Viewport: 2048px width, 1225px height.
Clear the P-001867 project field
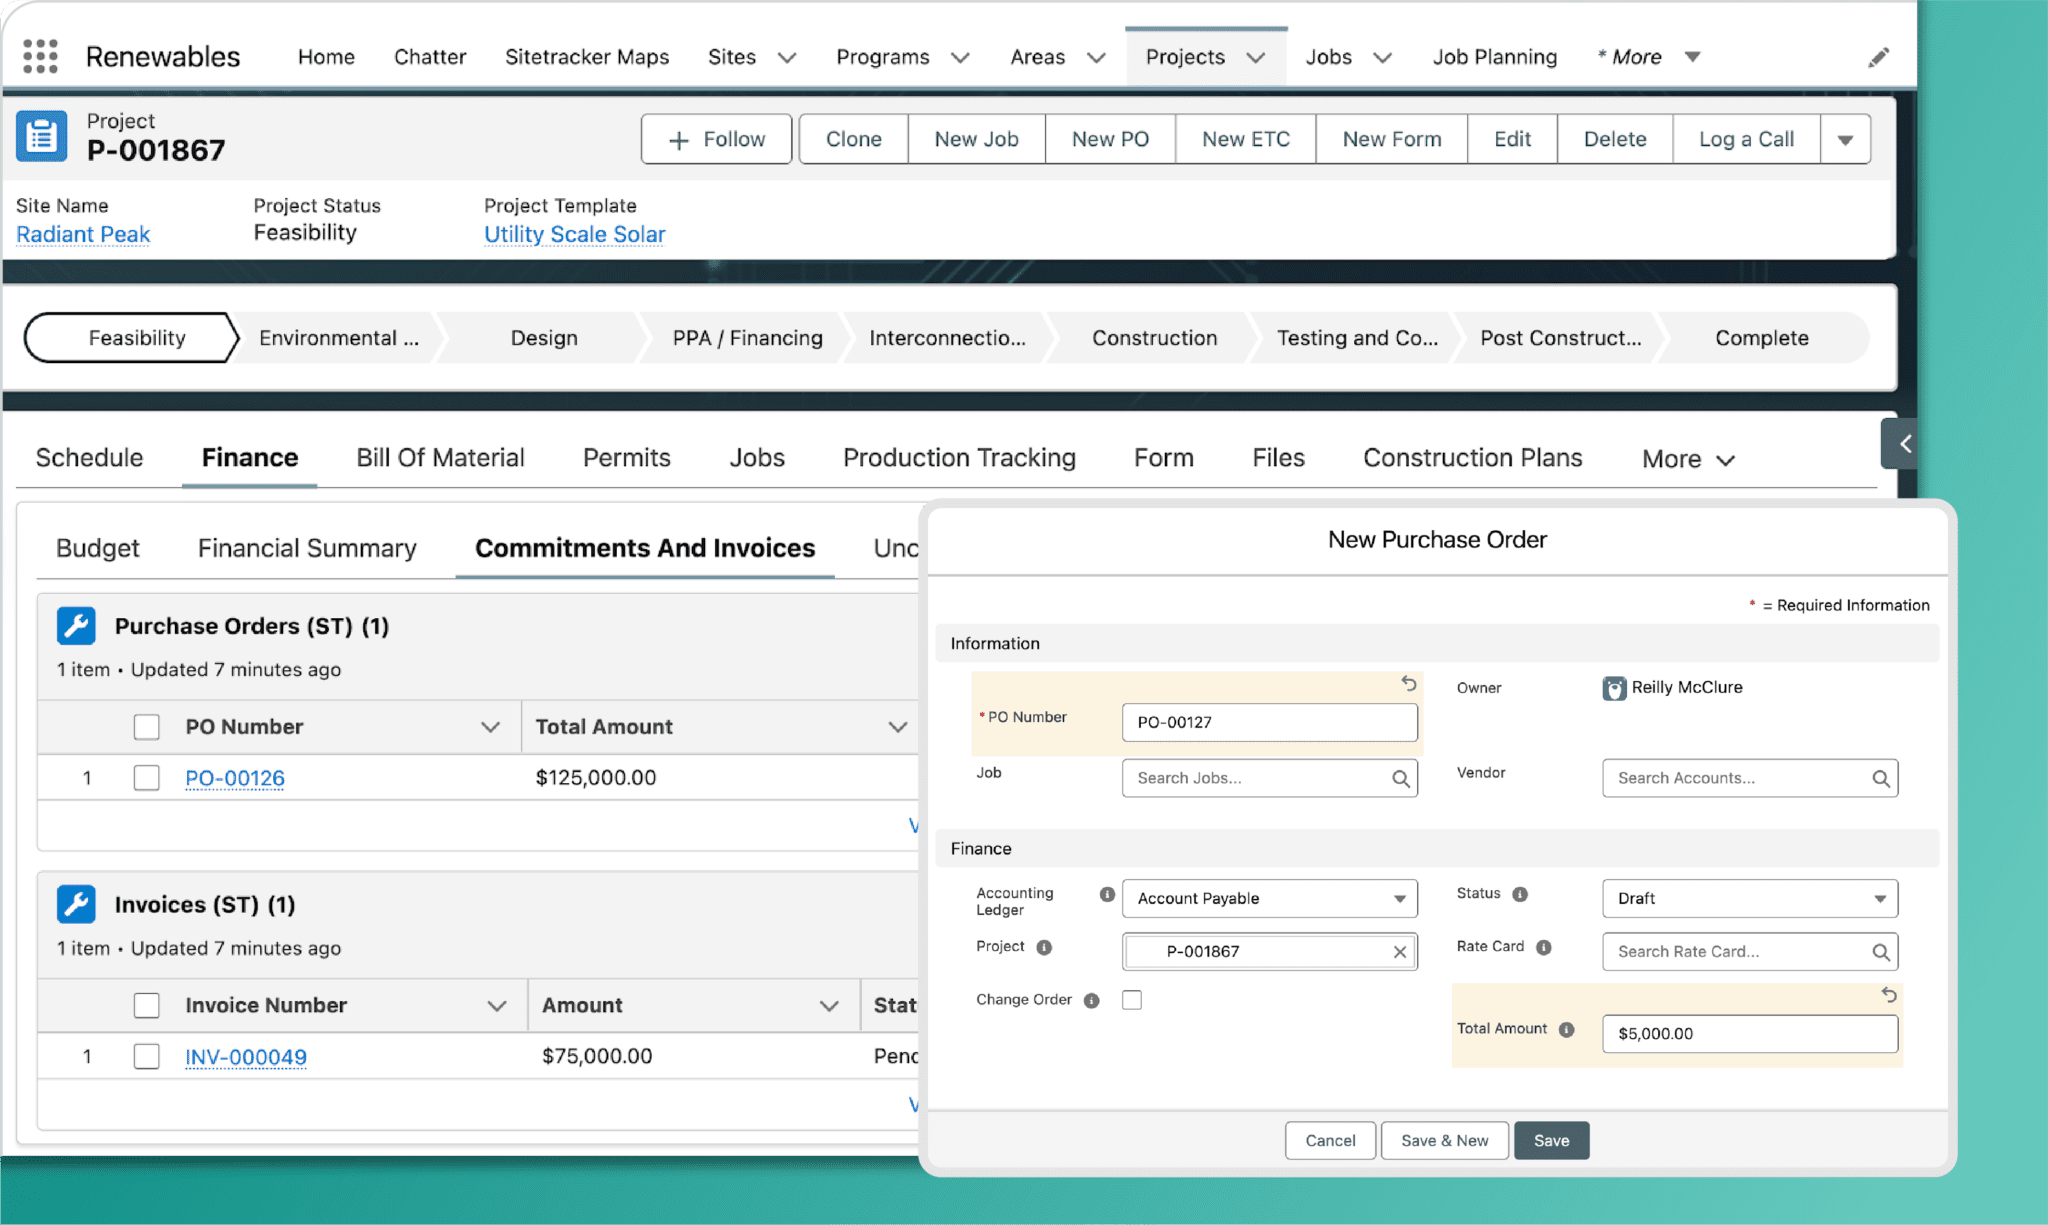[1399, 952]
